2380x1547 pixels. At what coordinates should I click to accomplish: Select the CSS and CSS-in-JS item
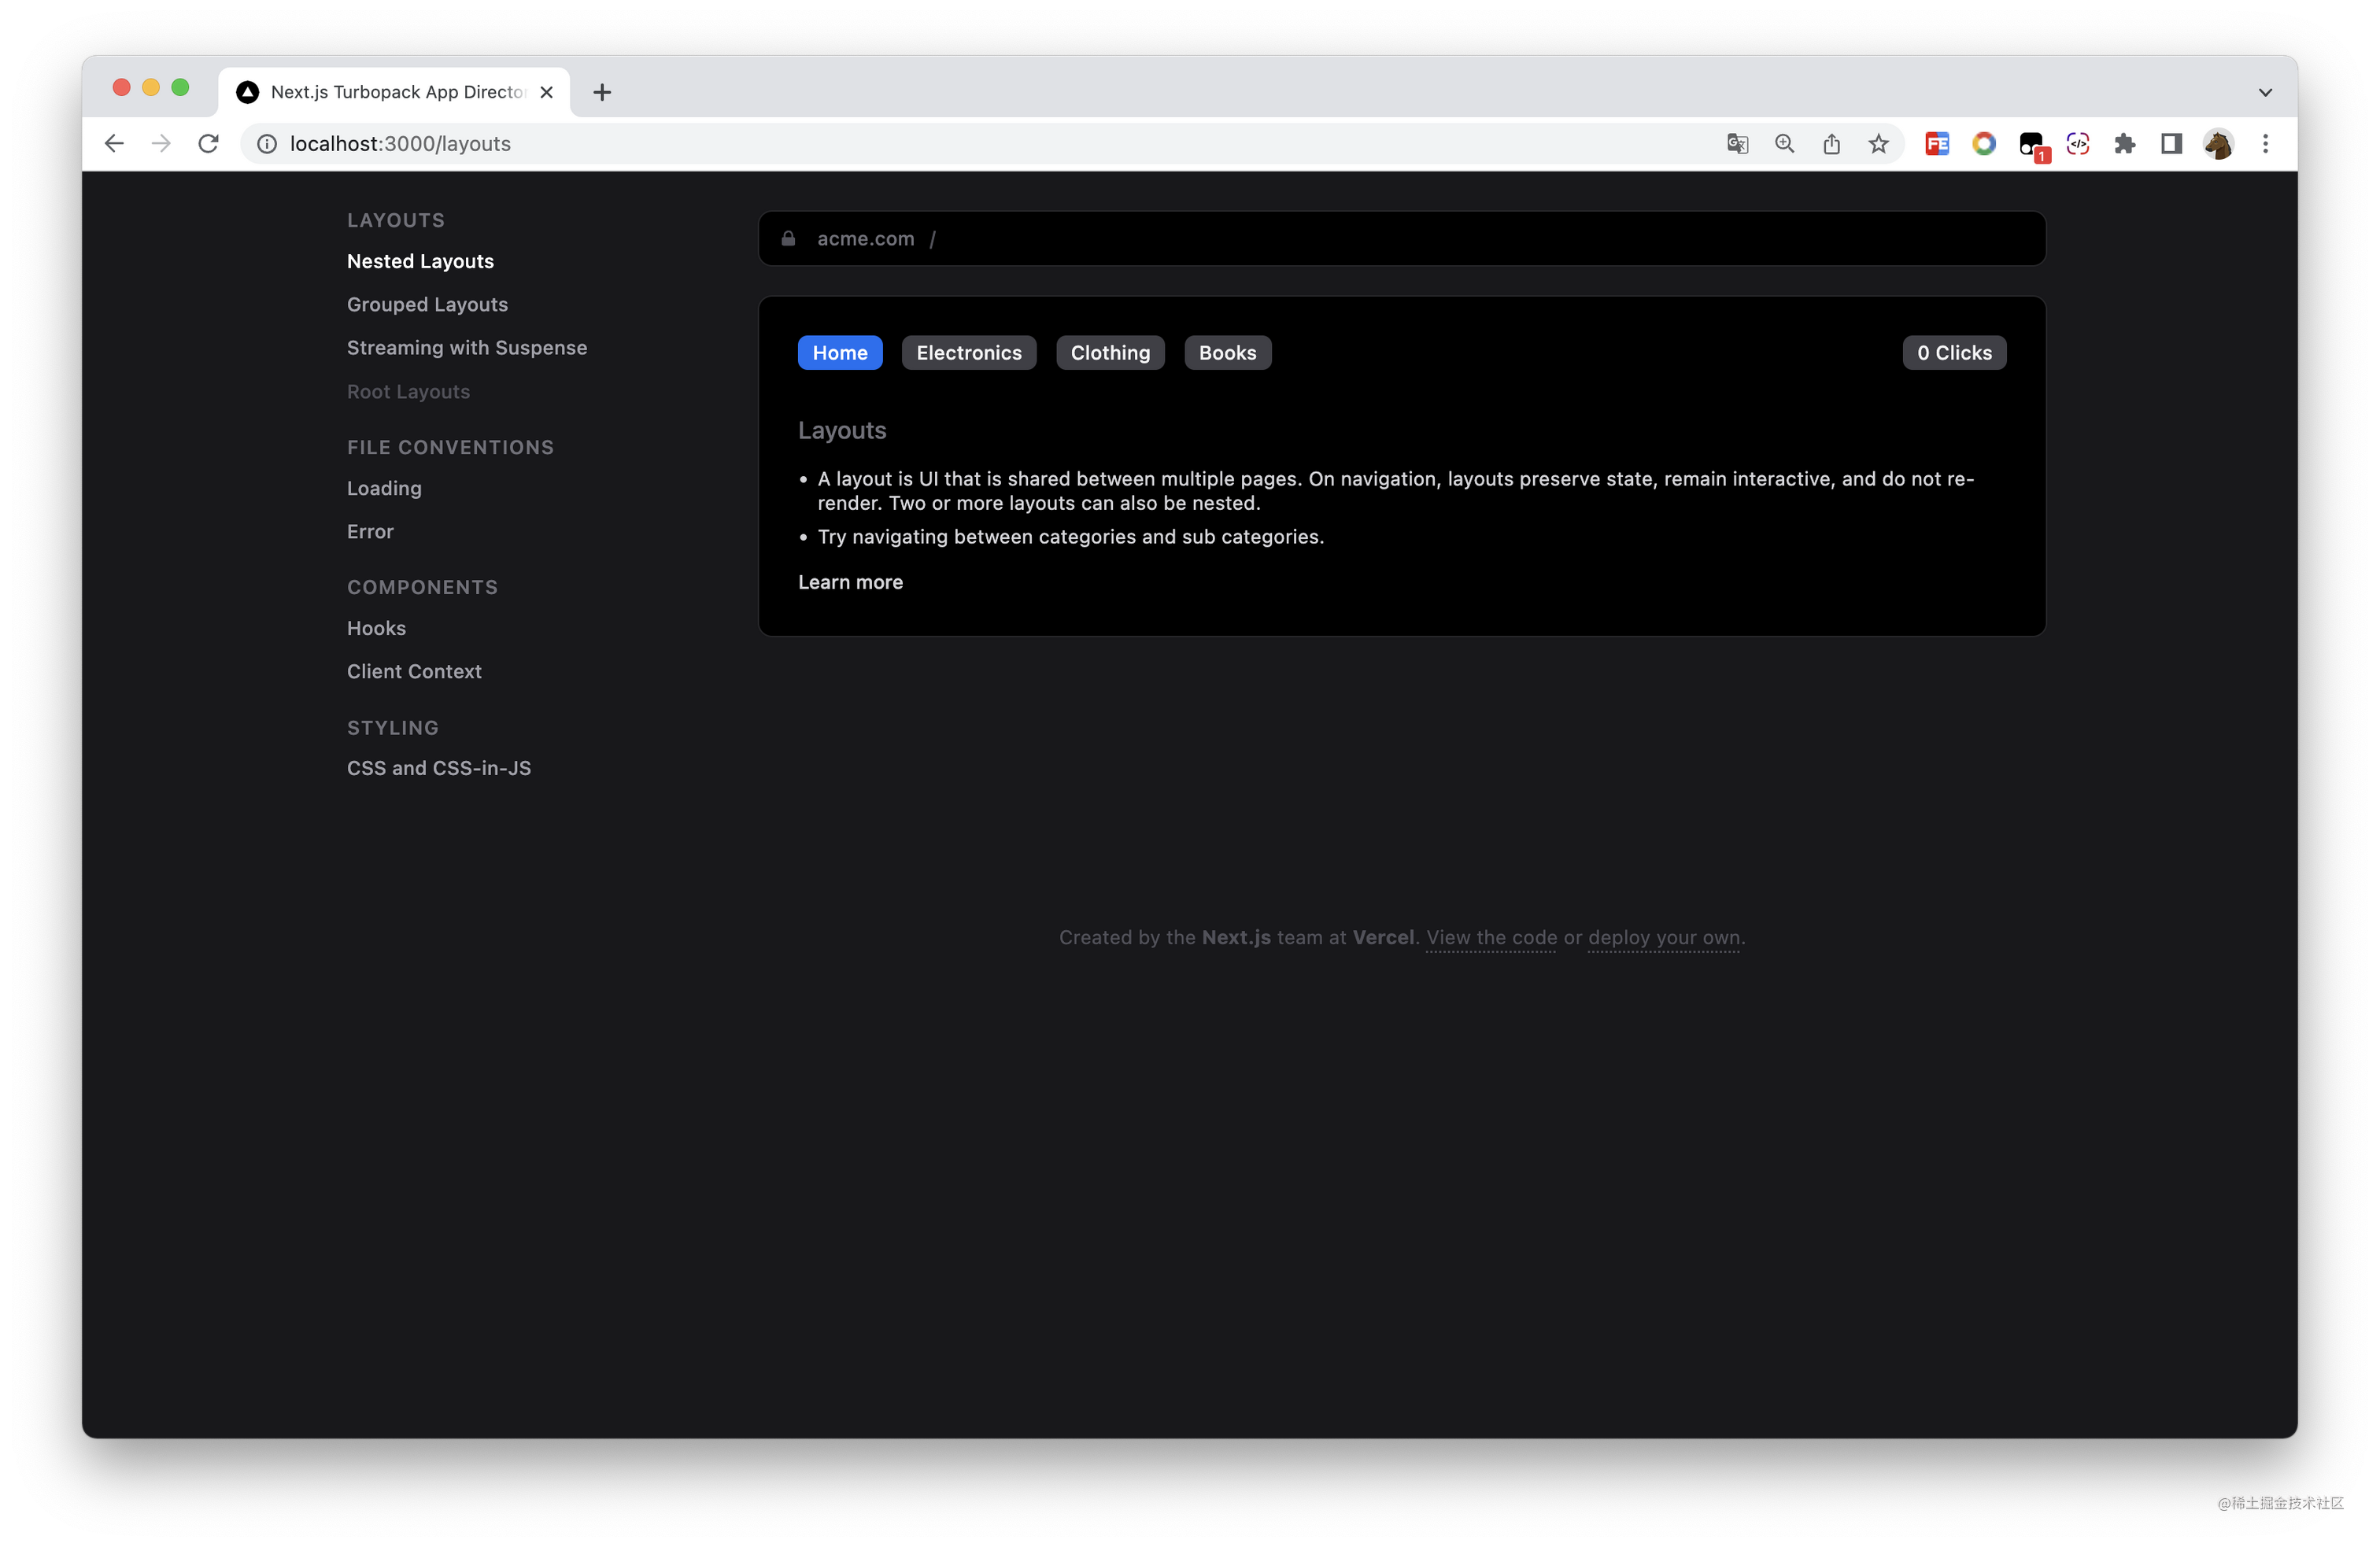tap(439, 766)
